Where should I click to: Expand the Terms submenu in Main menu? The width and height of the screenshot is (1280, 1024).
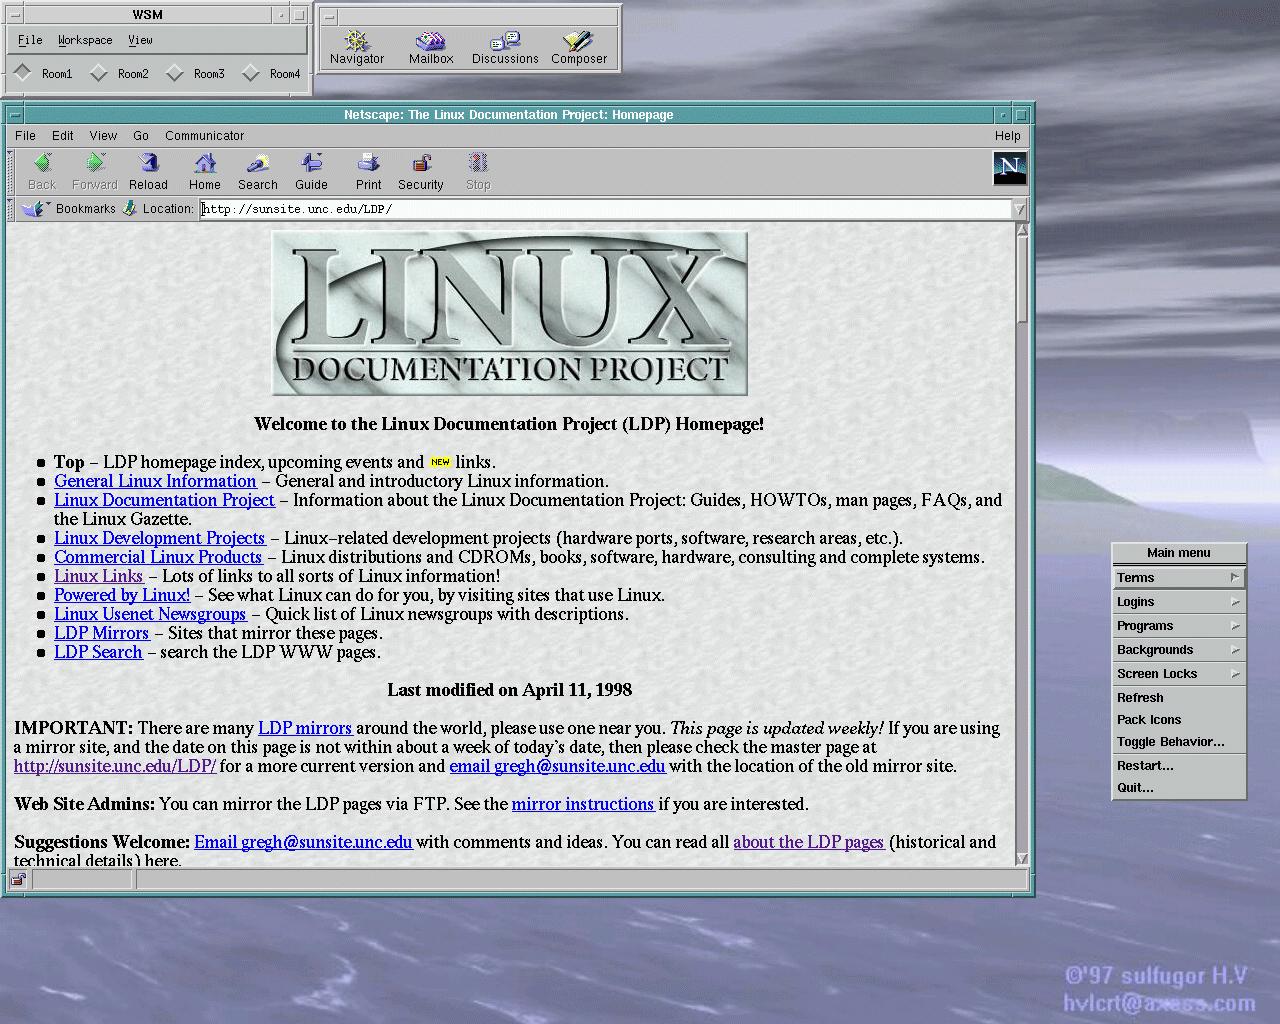point(1179,577)
